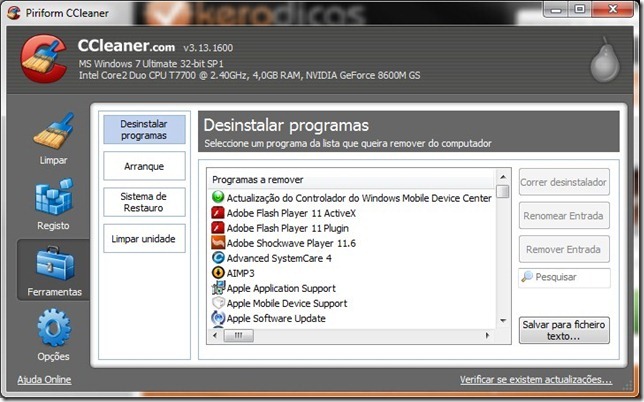Screen dimensions: 644x402
Task: Click the program list scroll down arrow
Action: [503, 321]
